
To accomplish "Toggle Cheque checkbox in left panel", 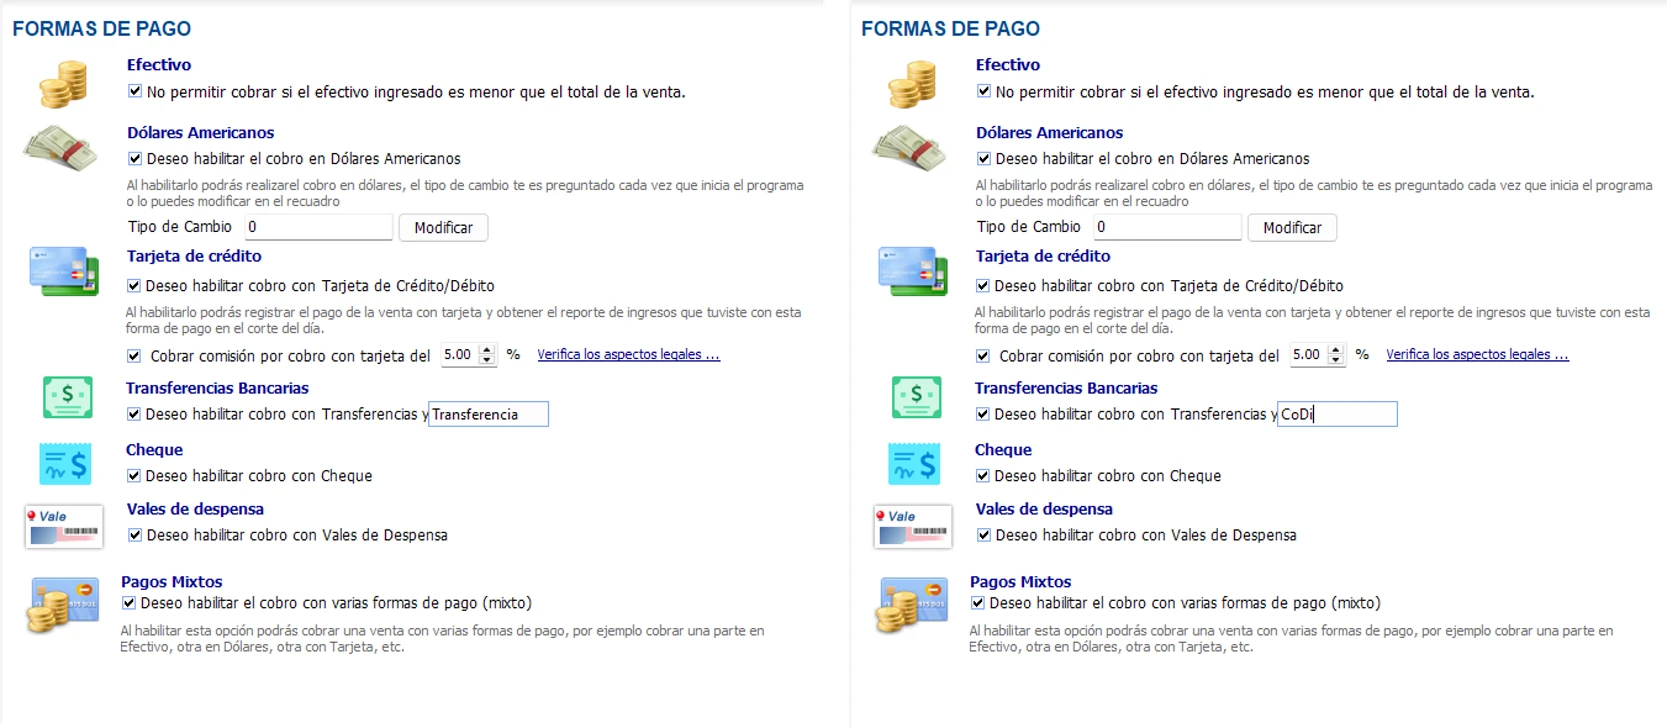I will pos(134,476).
